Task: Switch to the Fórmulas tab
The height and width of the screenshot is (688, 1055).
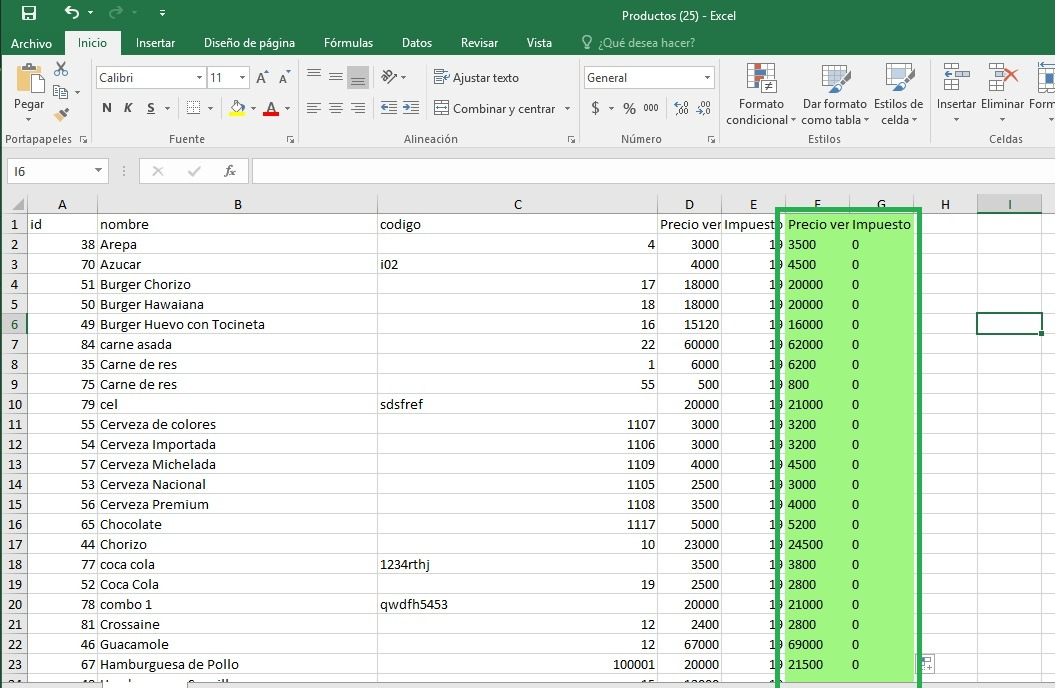Action: (x=348, y=43)
